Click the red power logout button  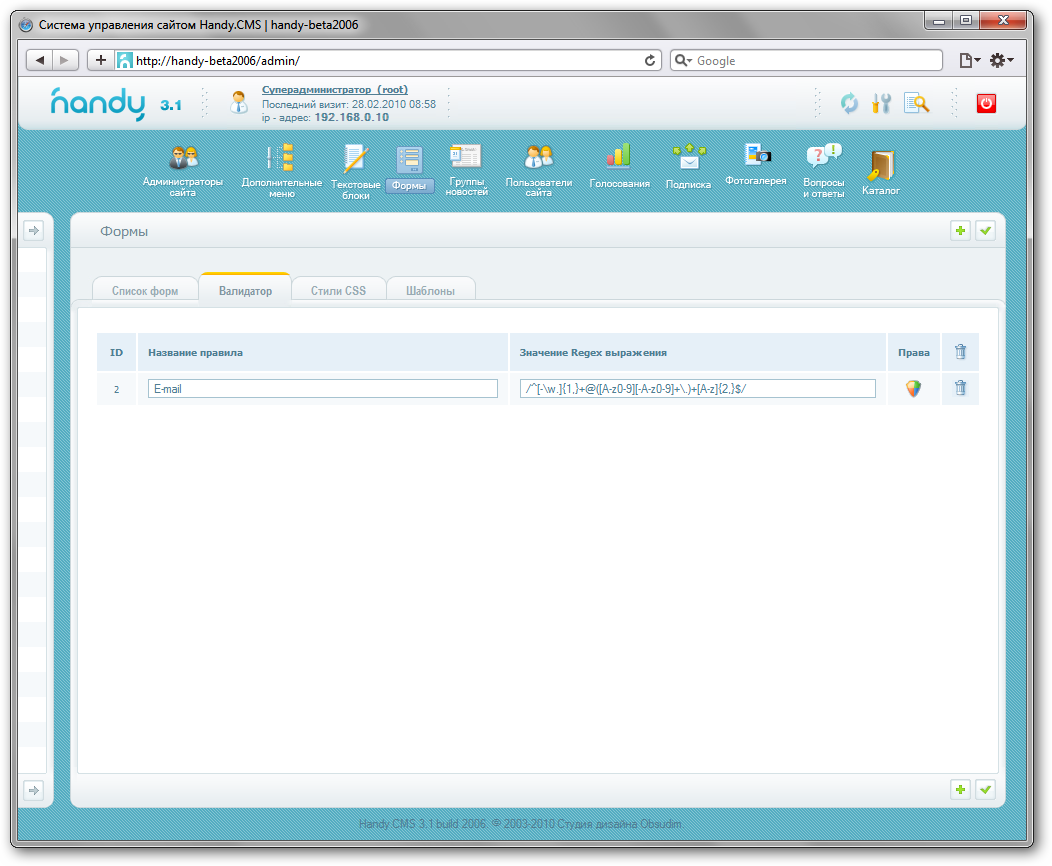[x=986, y=103]
